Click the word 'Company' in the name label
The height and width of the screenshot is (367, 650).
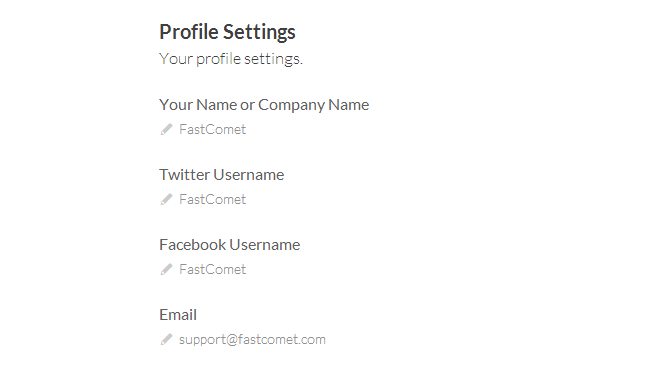point(291,105)
